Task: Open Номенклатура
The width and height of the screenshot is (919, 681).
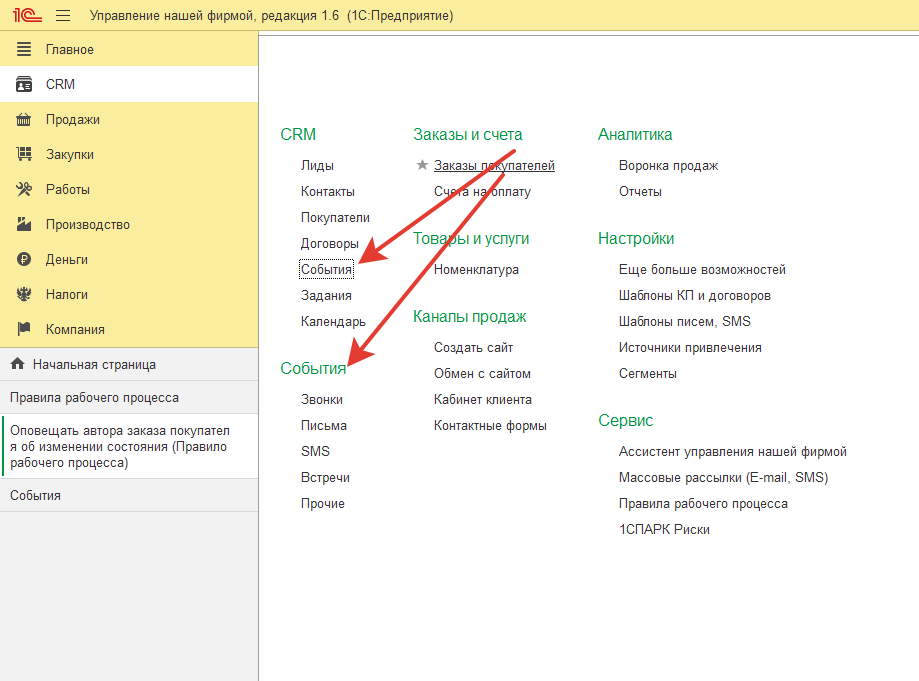Action: click(476, 270)
